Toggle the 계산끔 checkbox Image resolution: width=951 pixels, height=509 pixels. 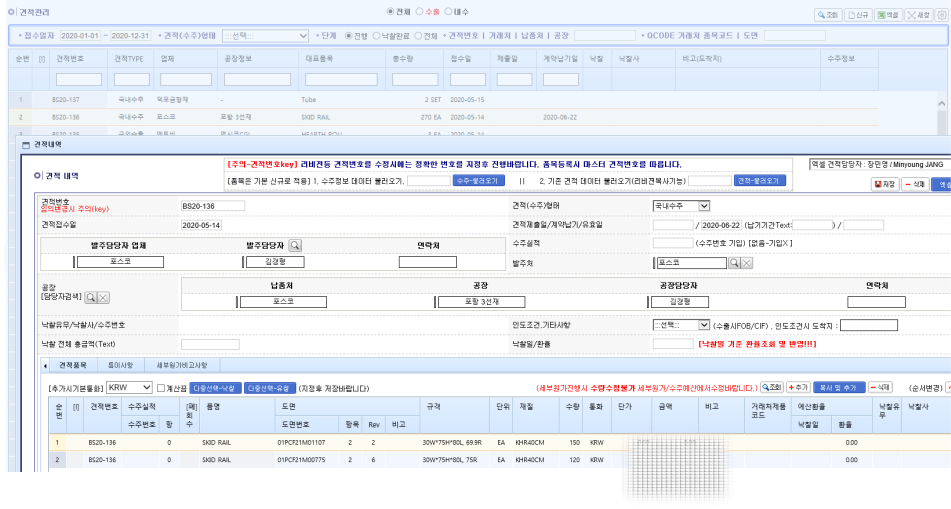pyautogui.click(x=161, y=388)
